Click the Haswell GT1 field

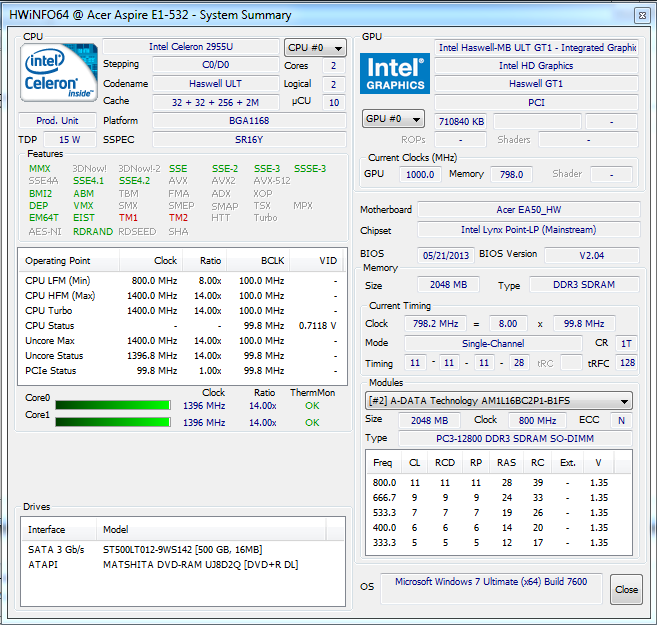[536, 84]
